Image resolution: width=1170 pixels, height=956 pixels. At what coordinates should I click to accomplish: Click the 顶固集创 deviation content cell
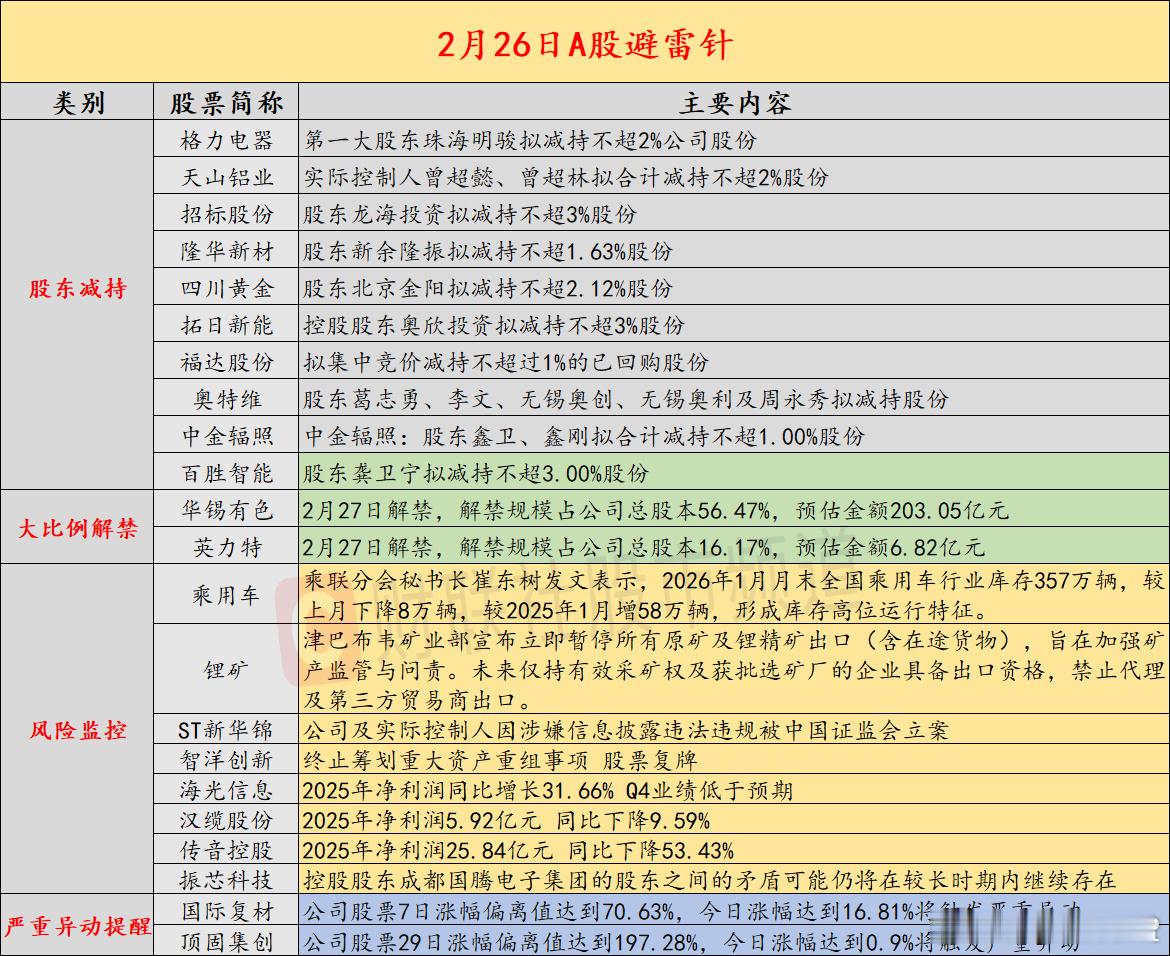(700, 940)
